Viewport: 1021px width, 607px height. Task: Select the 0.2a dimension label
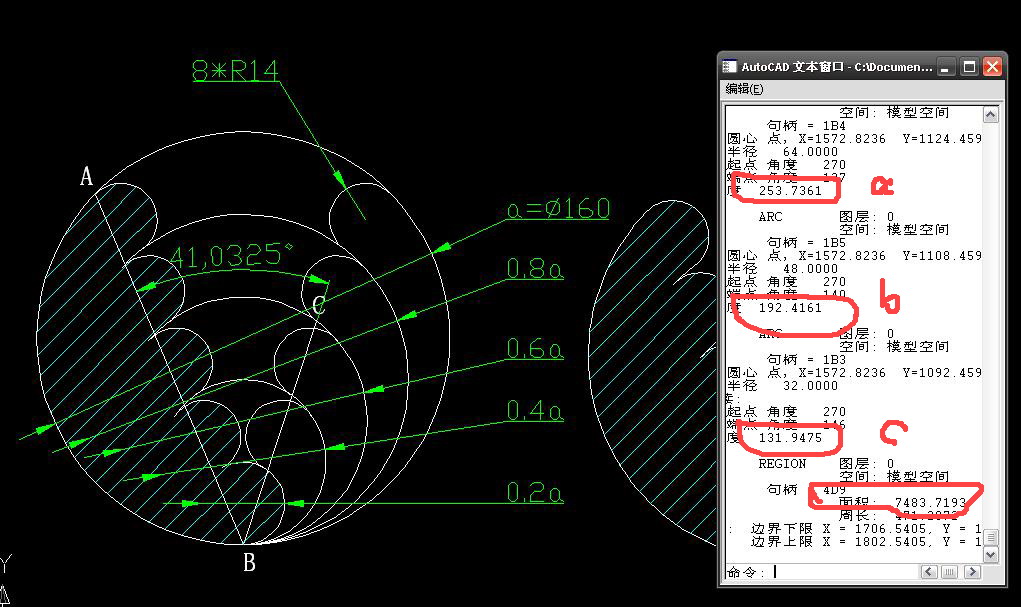click(535, 492)
